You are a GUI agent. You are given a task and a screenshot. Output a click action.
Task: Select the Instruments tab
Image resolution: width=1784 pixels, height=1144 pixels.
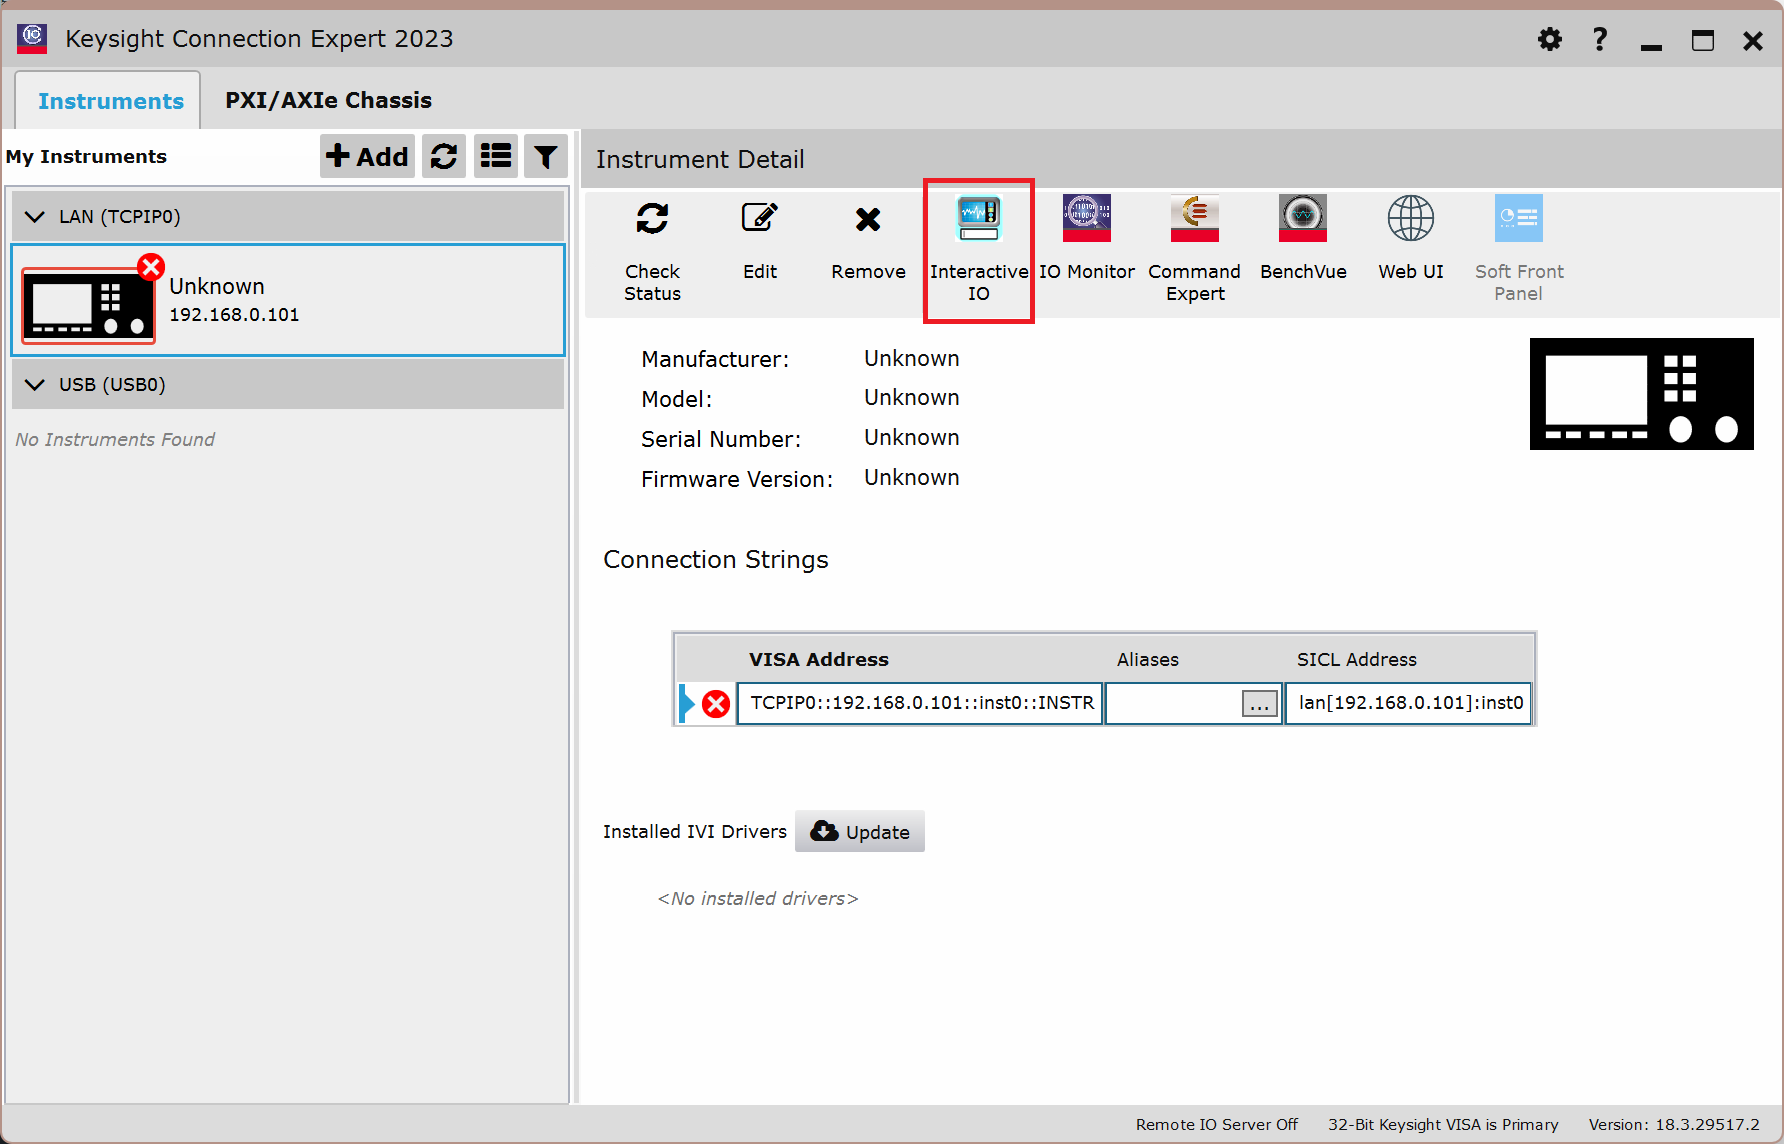(x=110, y=101)
